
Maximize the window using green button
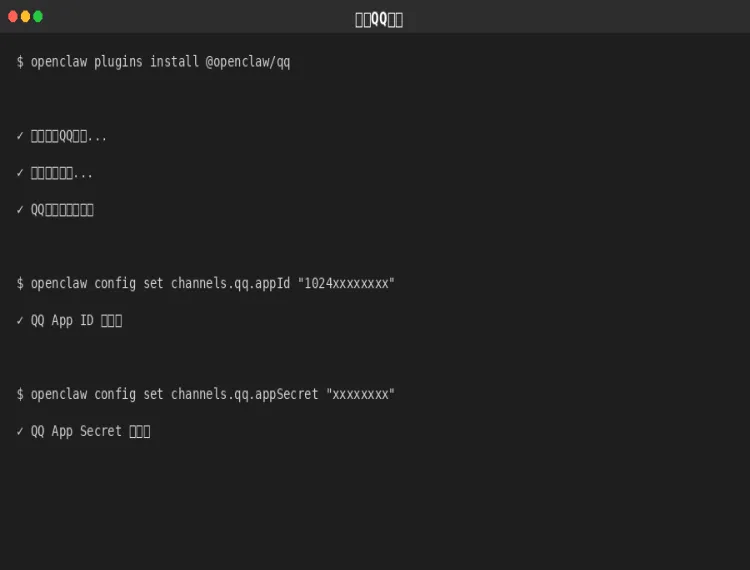[x=38, y=17]
